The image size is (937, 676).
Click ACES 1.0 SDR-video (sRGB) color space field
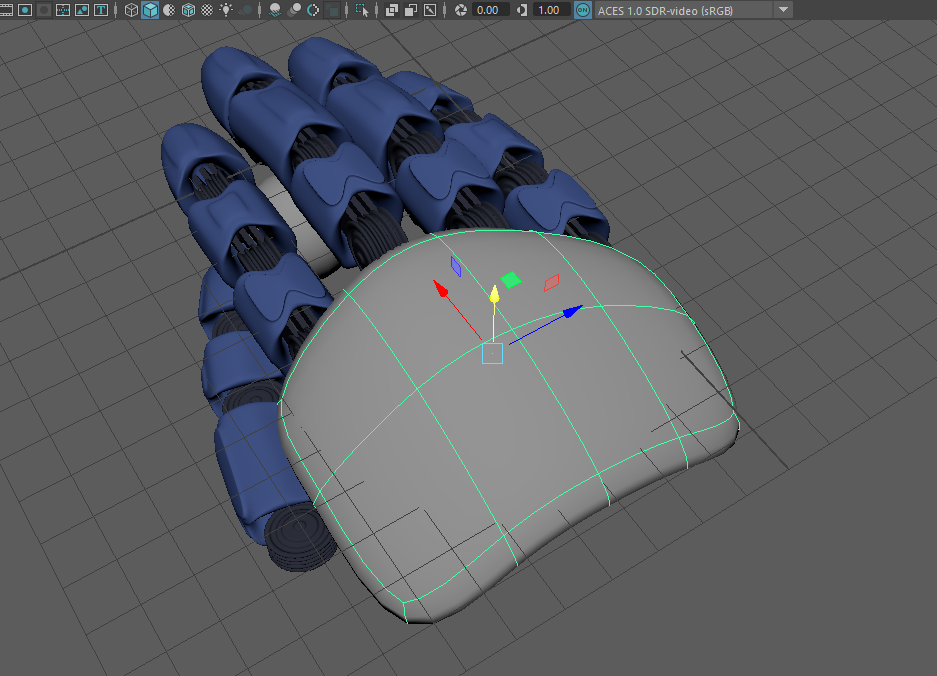(683, 10)
